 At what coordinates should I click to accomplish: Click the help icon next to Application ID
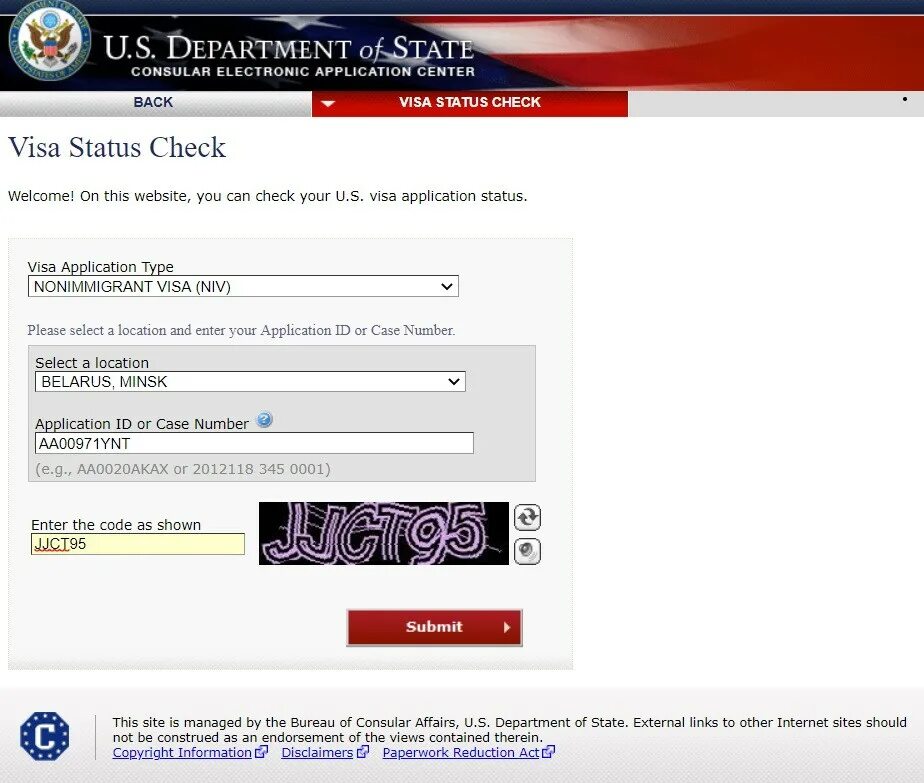pyautogui.click(x=265, y=419)
